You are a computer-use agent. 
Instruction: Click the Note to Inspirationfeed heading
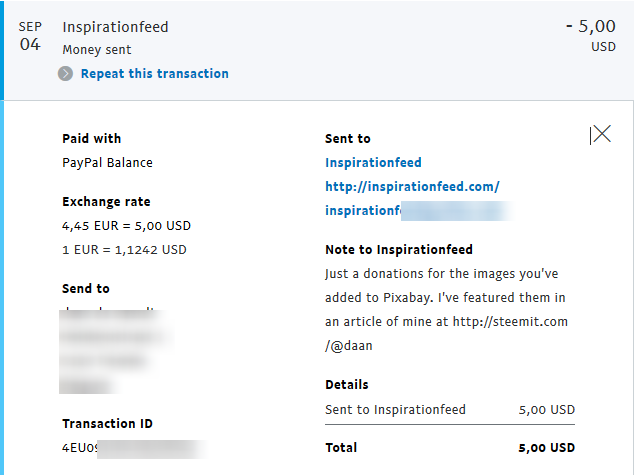pos(399,249)
